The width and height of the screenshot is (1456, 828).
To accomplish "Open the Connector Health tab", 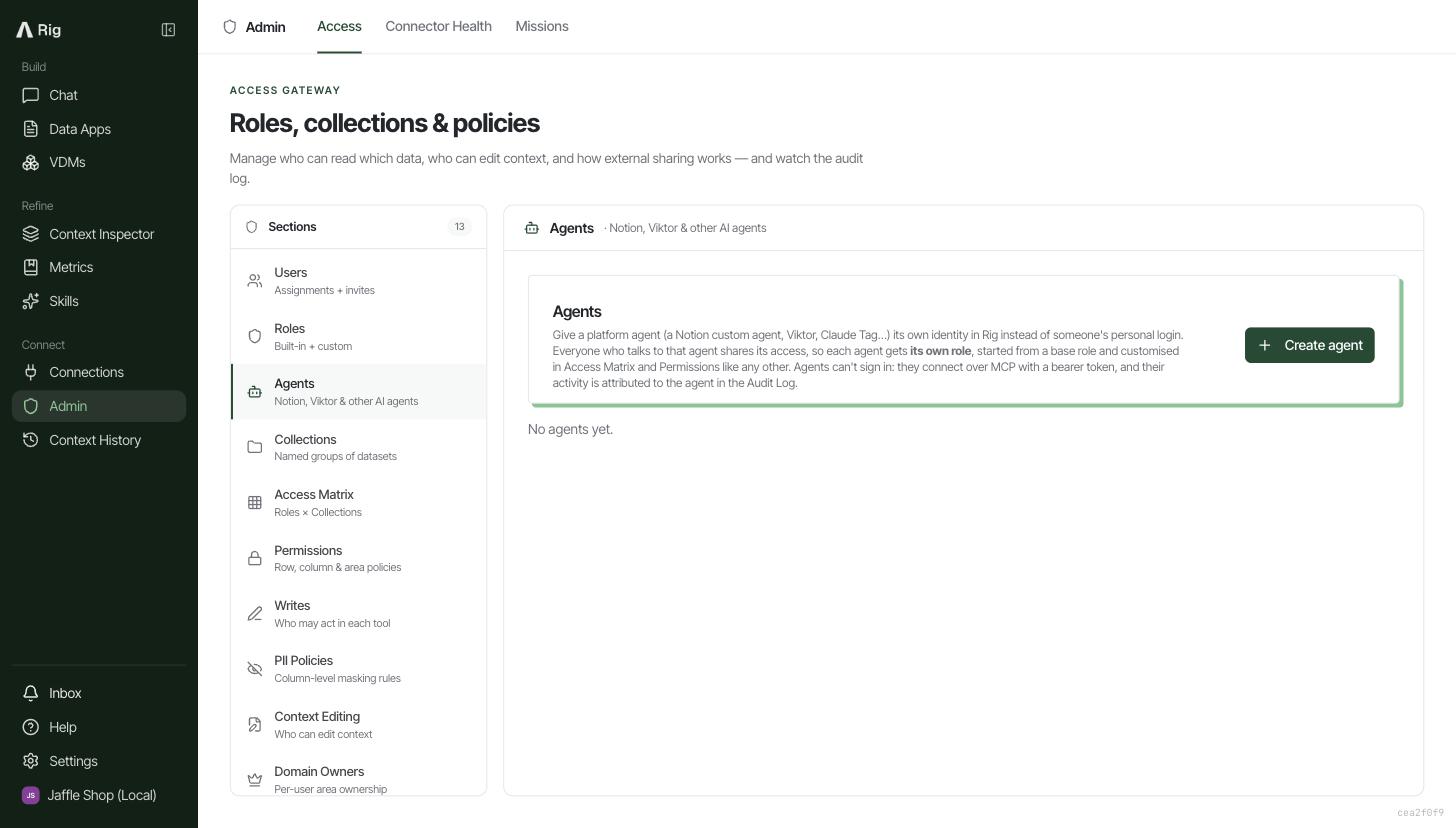I will 438,26.
